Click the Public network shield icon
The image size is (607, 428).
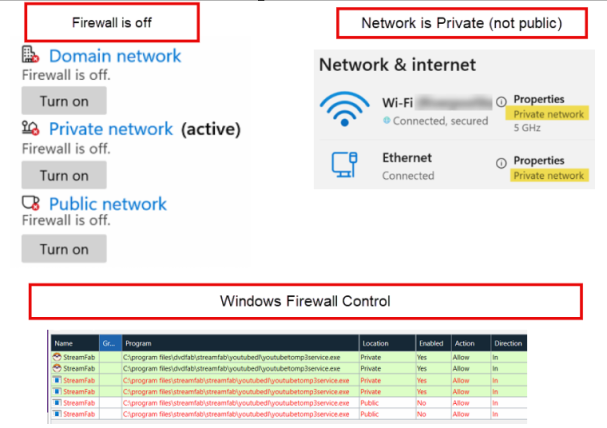click(30, 203)
